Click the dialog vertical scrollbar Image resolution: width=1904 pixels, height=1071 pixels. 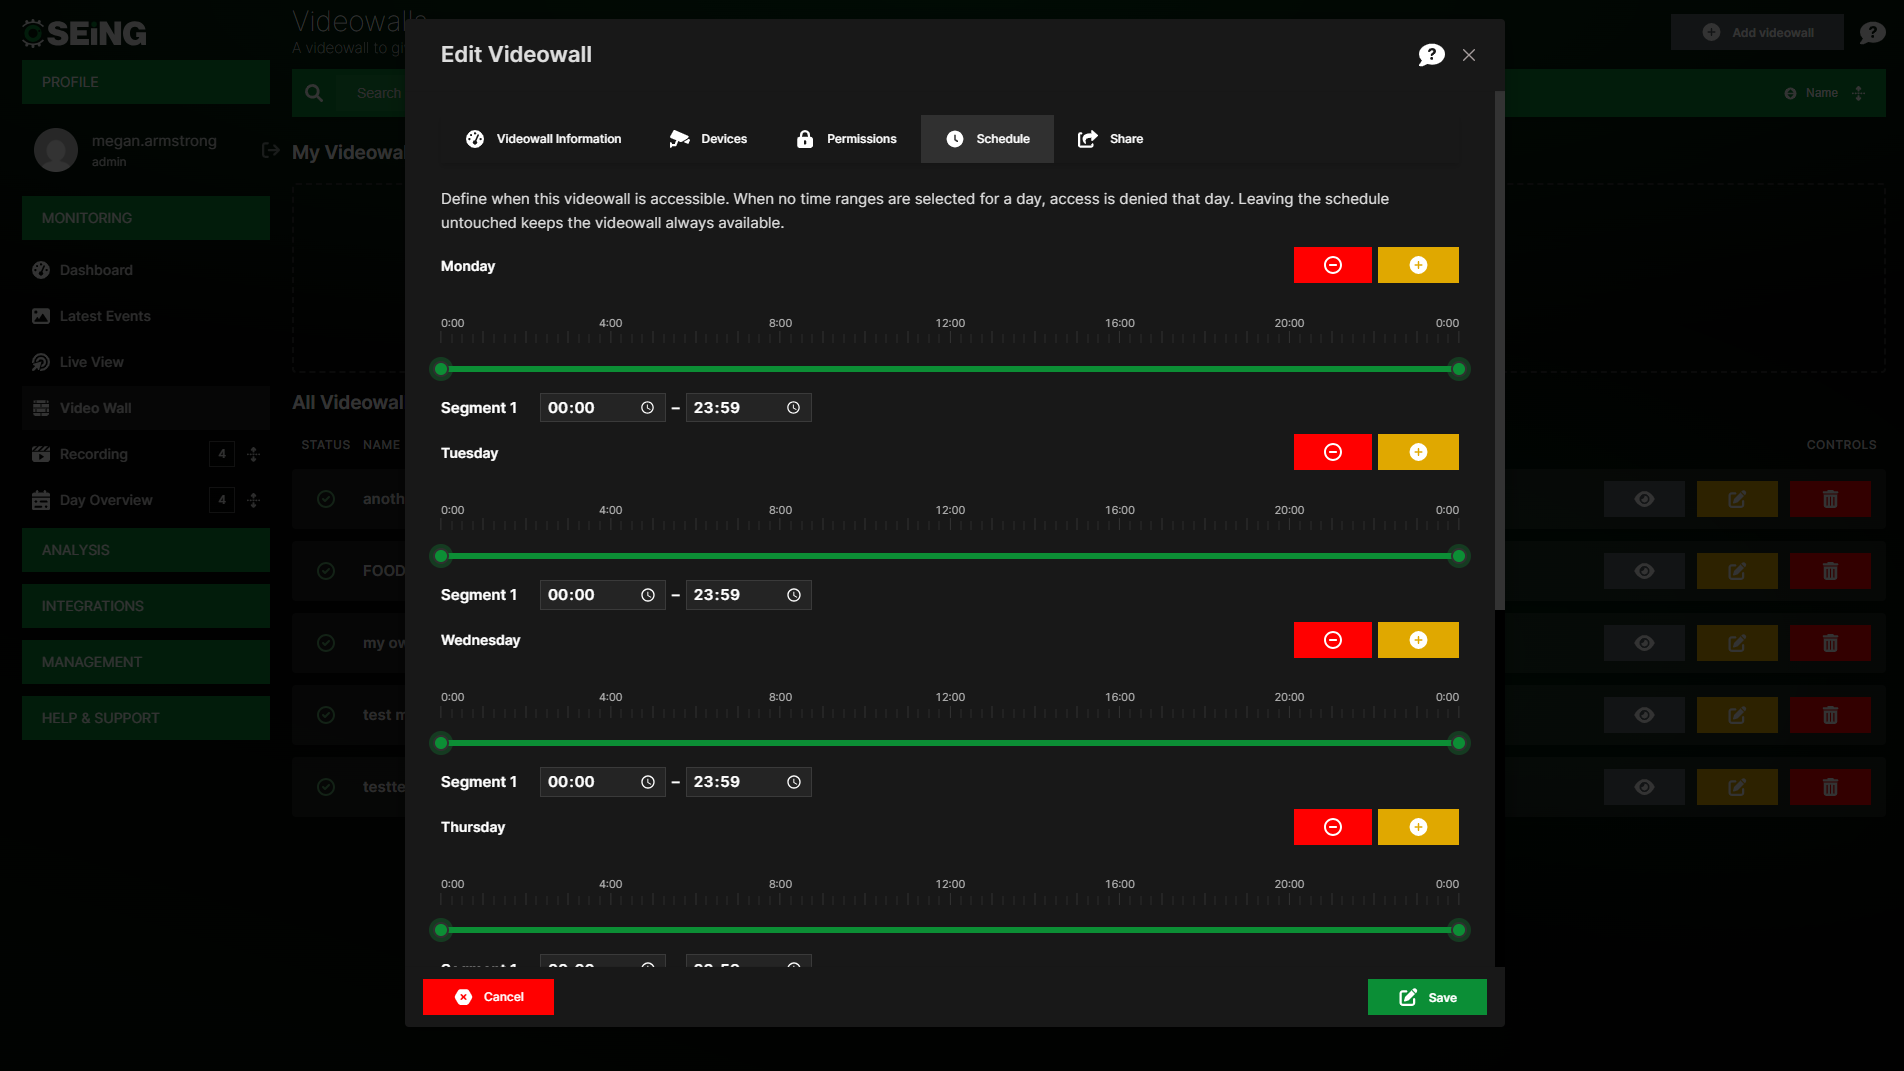(x=1499, y=350)
